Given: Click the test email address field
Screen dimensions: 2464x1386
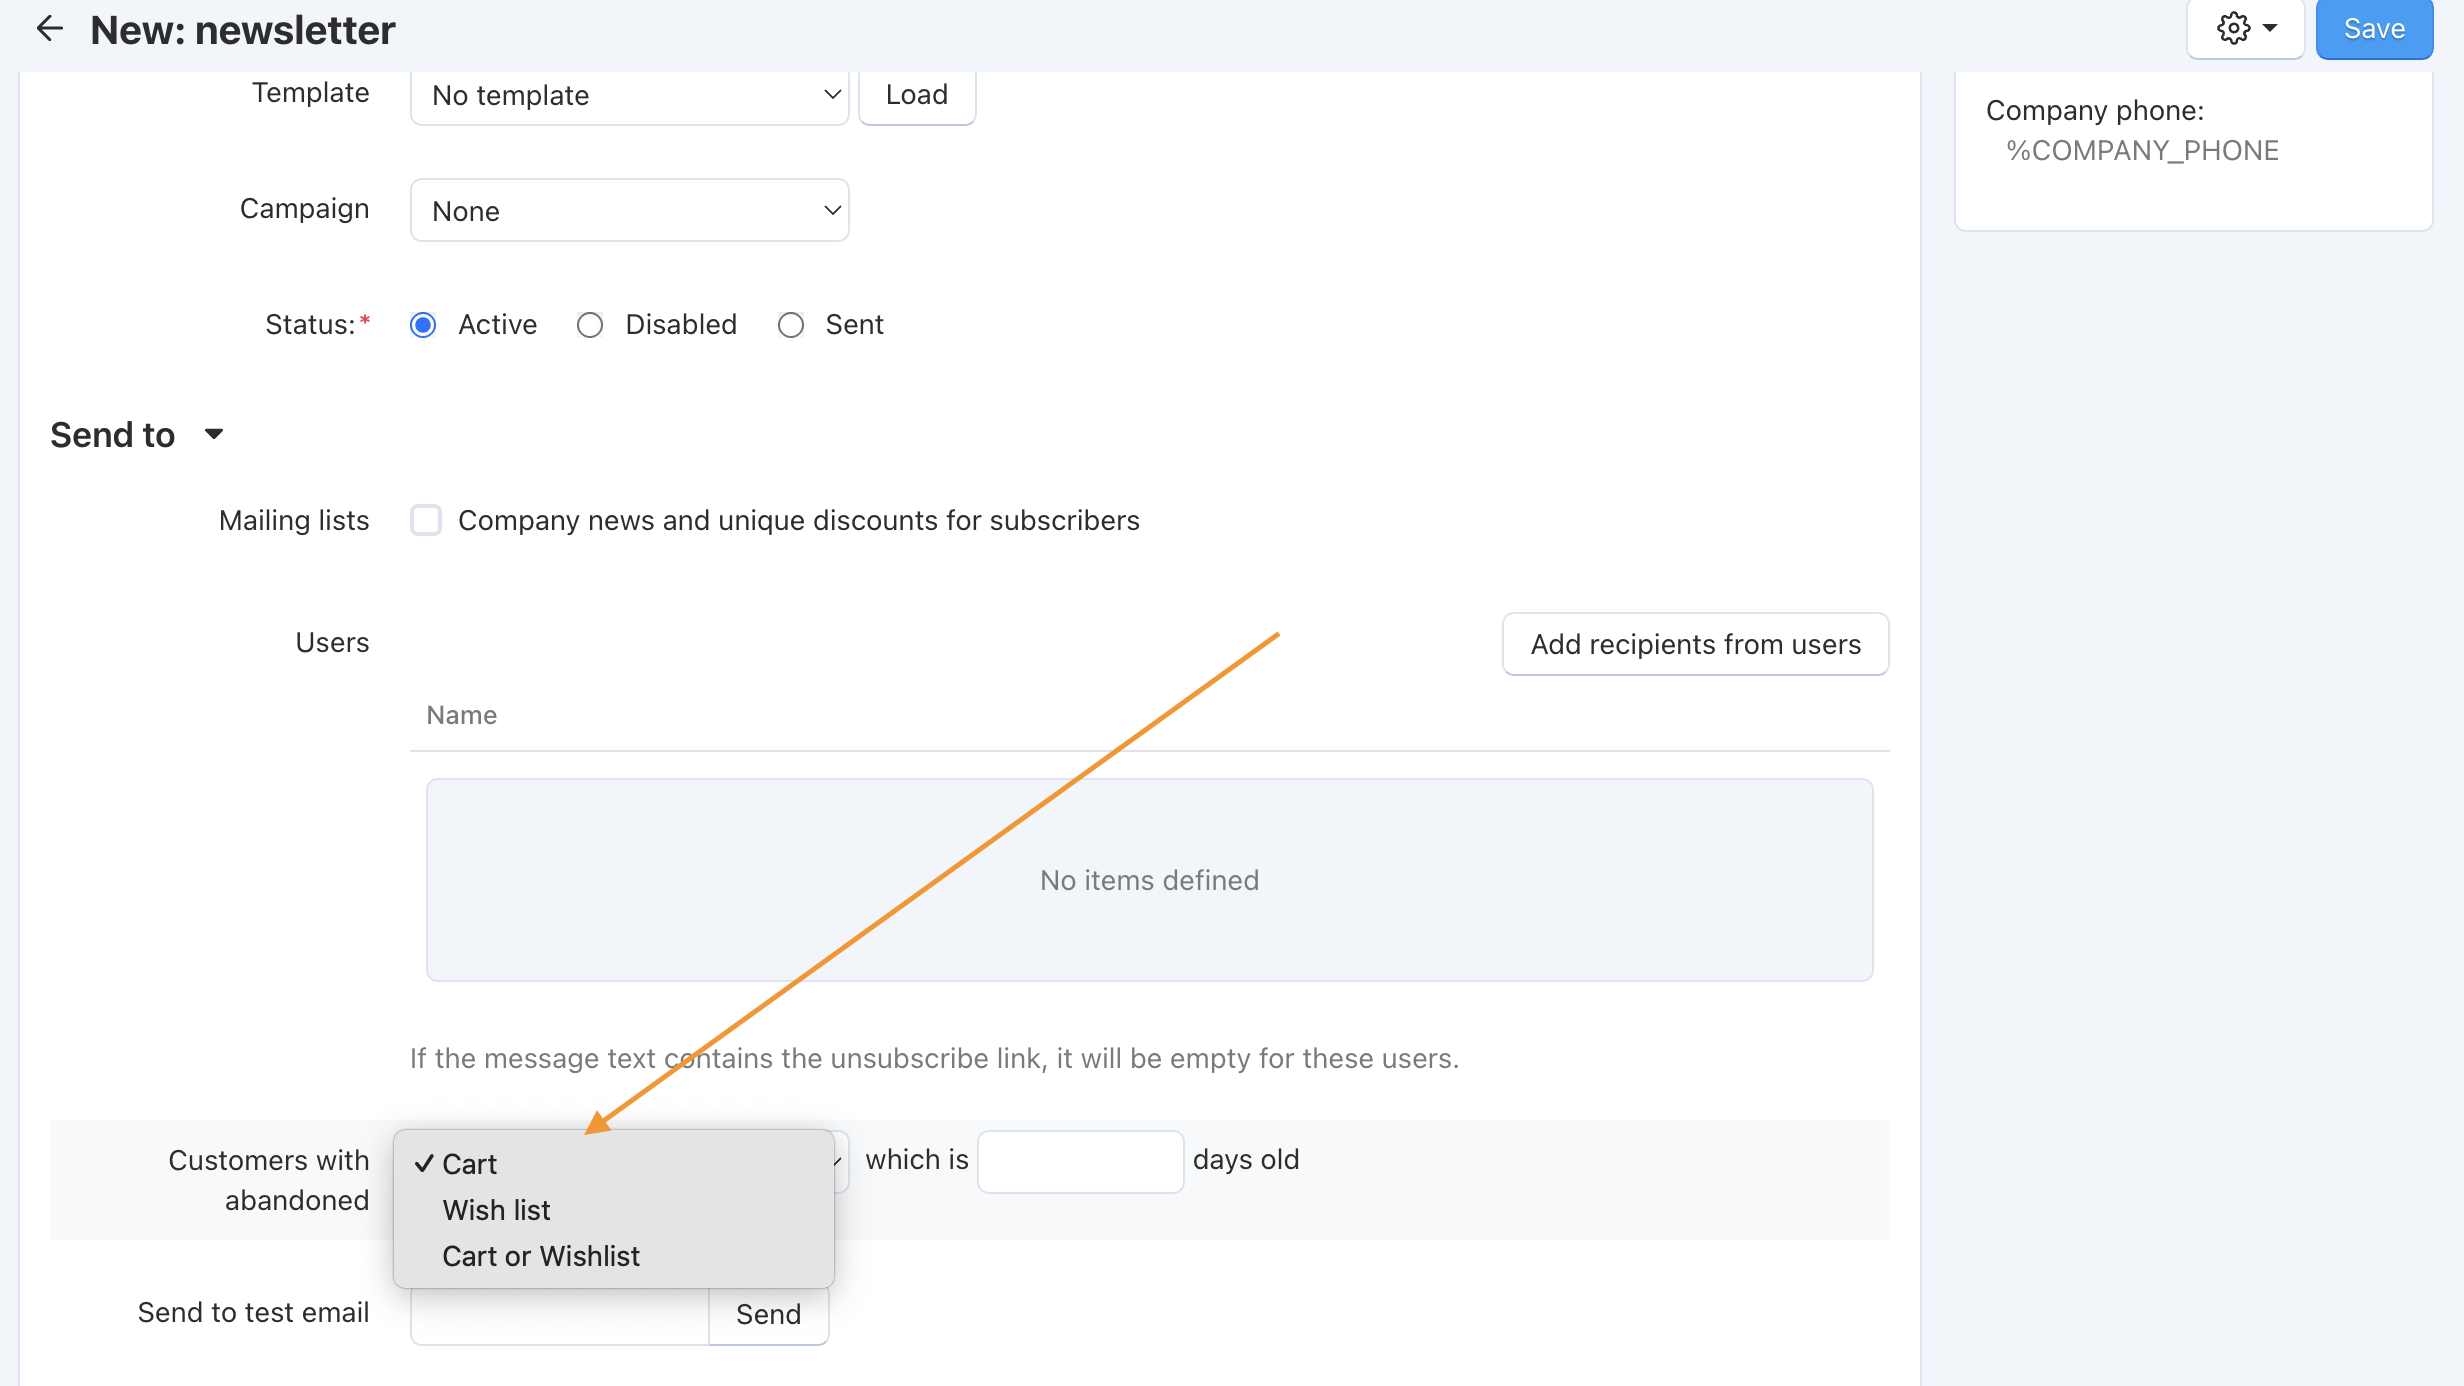Looking at the screenshot, I should [560, 1314].
